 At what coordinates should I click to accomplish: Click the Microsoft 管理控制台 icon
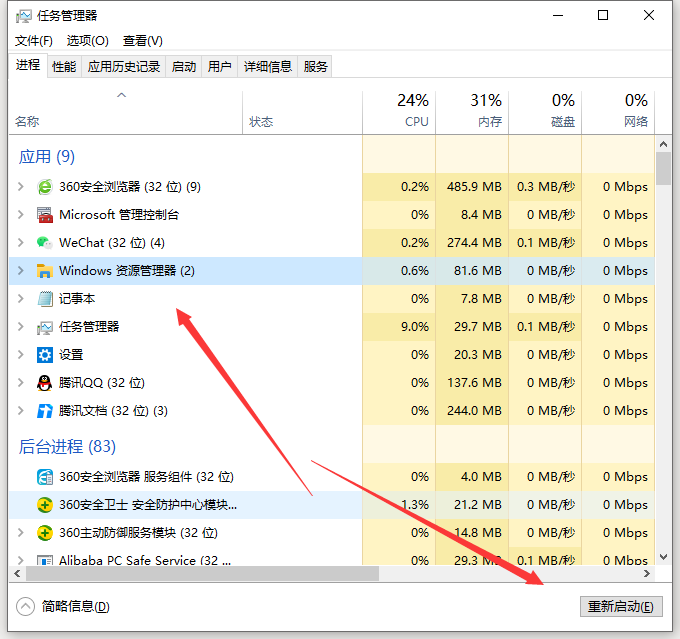[44, 215]
